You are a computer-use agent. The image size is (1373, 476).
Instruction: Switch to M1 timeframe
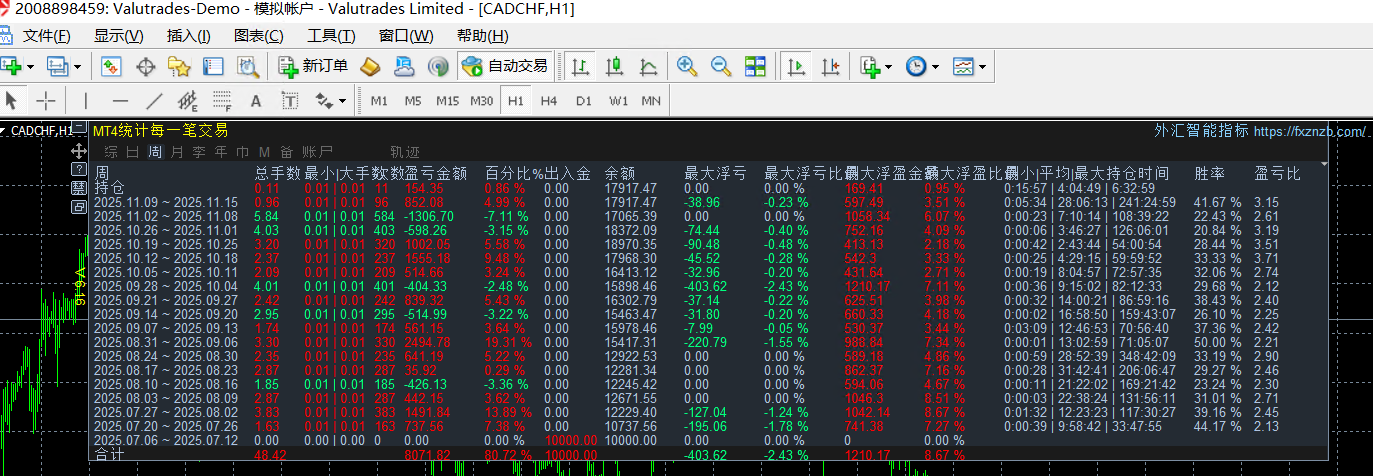[x=379, y=101]
